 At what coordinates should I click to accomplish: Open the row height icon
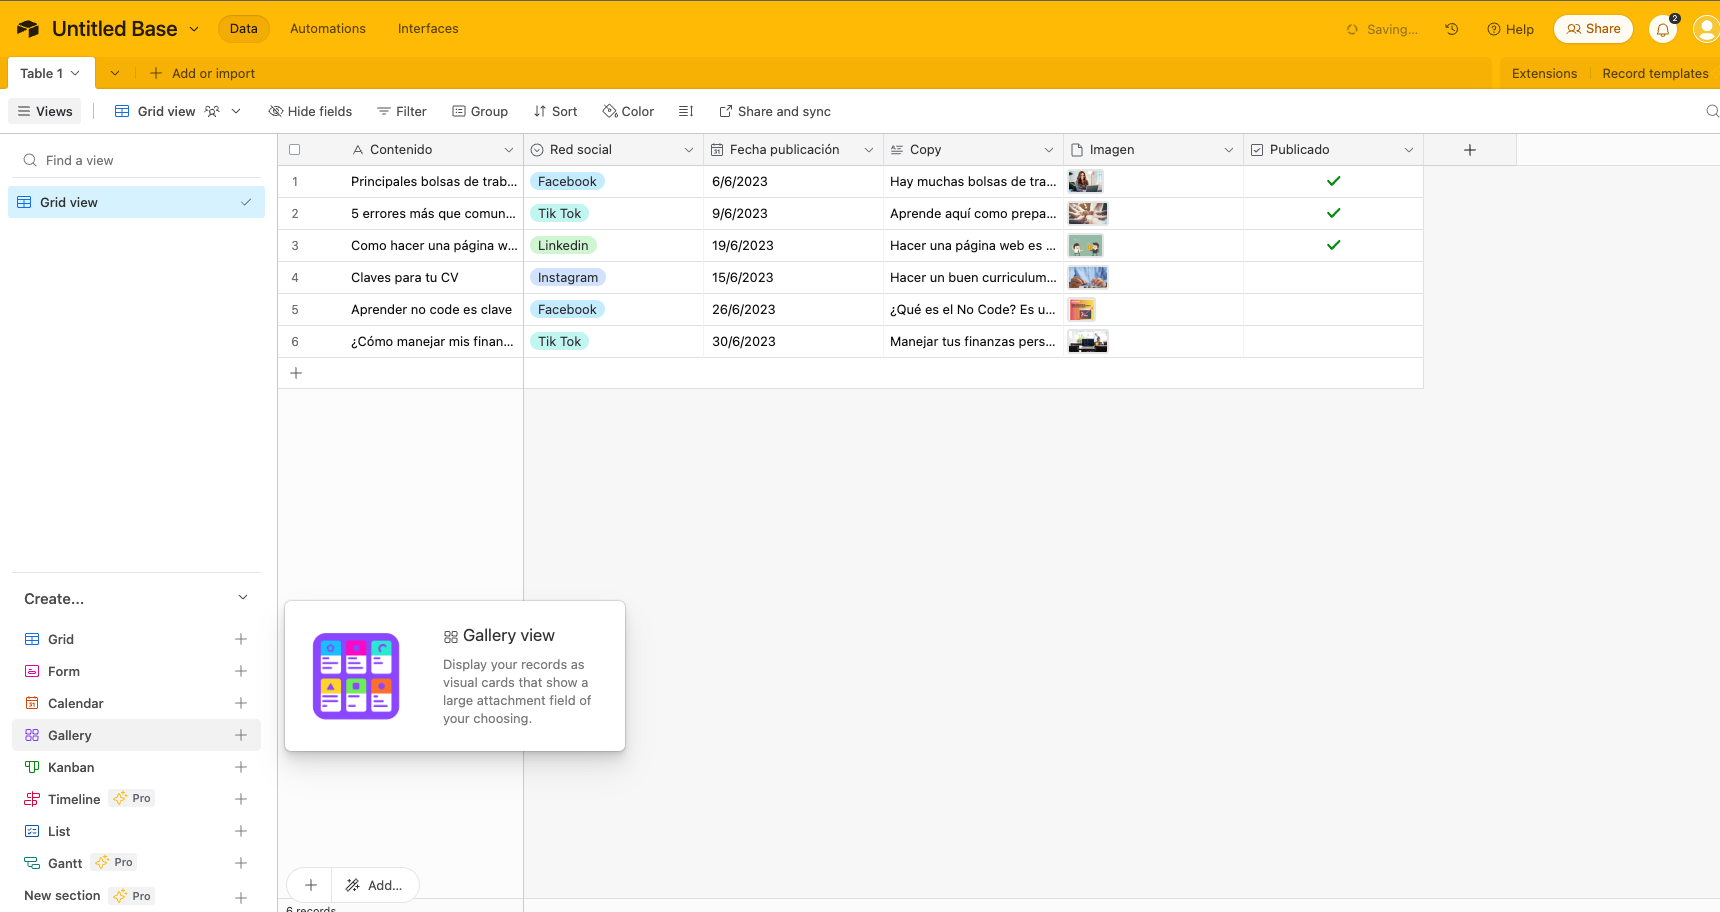pos(686,111)
